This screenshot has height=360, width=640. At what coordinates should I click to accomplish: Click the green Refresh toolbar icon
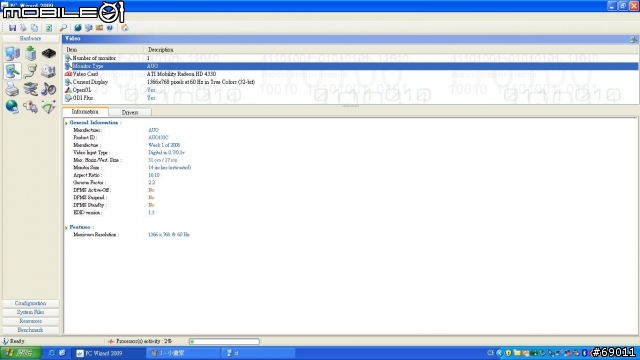tap(49, 28)
